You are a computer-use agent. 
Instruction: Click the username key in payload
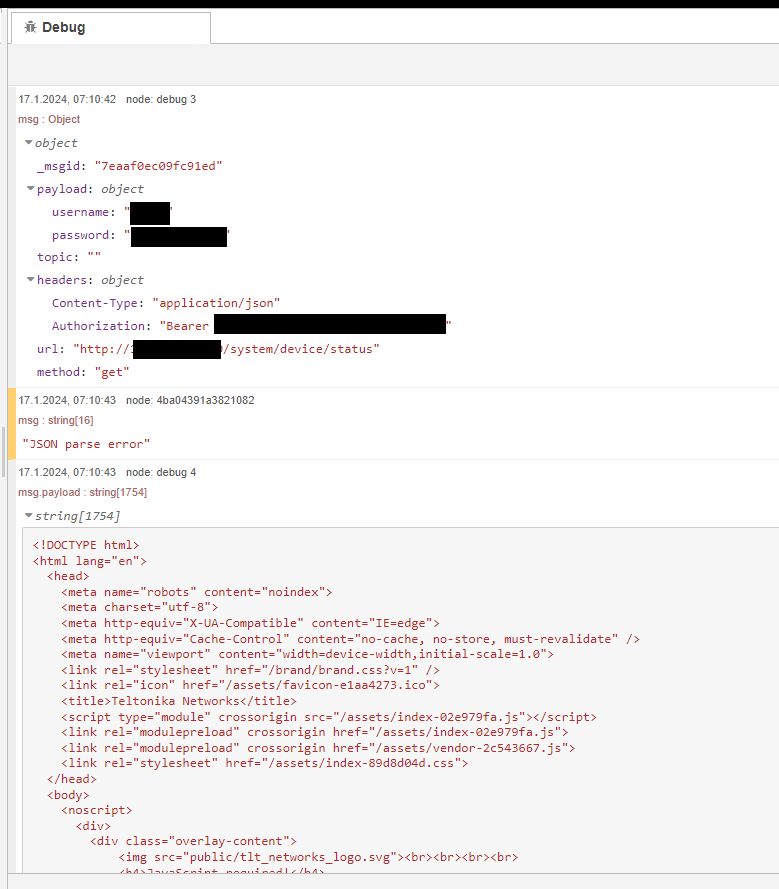coord(81,212)
